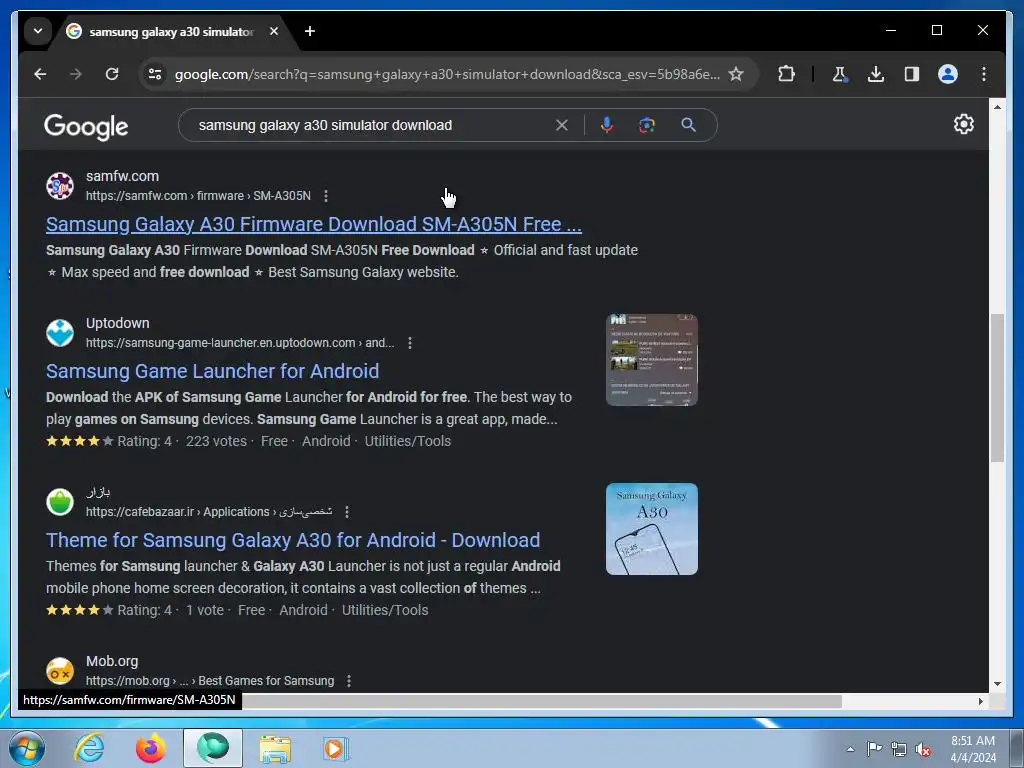Image resolution: width=1024 pixels, height=768 pixels.
Task: Open the media player taskbar icon
Action: (336, 748)
